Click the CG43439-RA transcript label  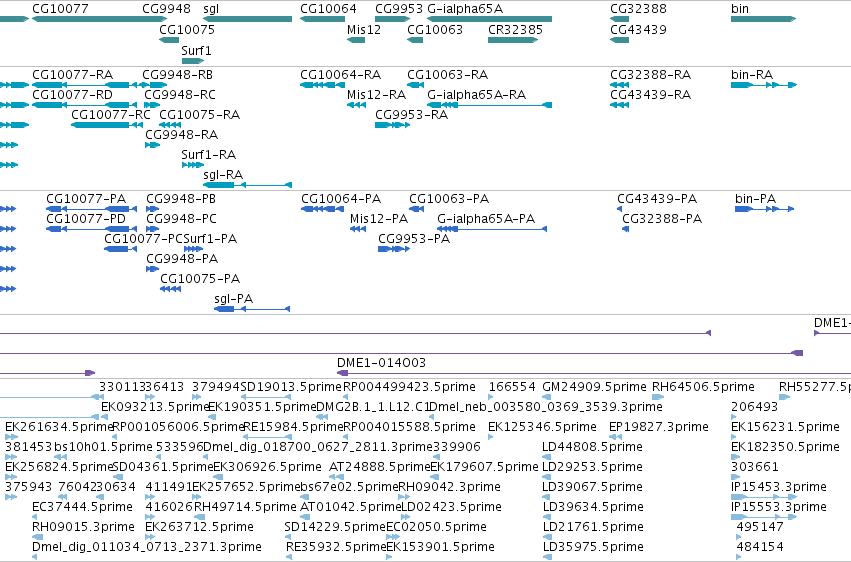(x=651, y=94)
